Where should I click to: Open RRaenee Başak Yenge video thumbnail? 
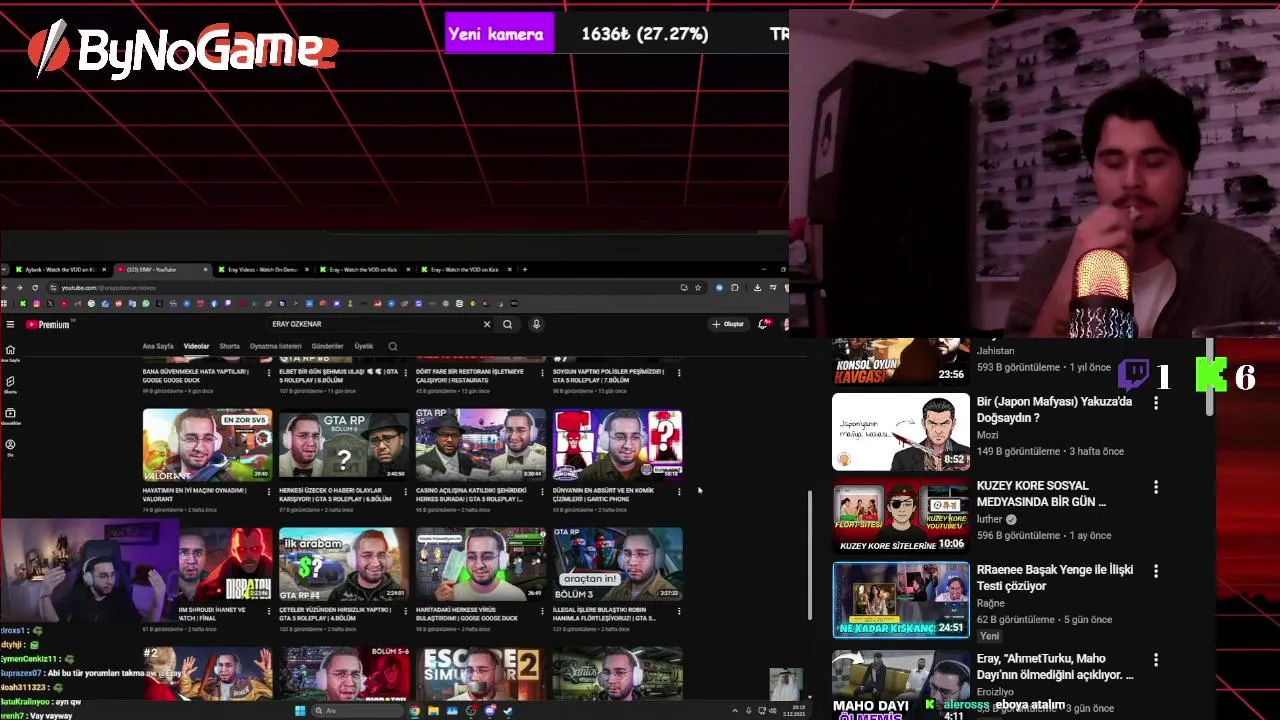[901, 600]
